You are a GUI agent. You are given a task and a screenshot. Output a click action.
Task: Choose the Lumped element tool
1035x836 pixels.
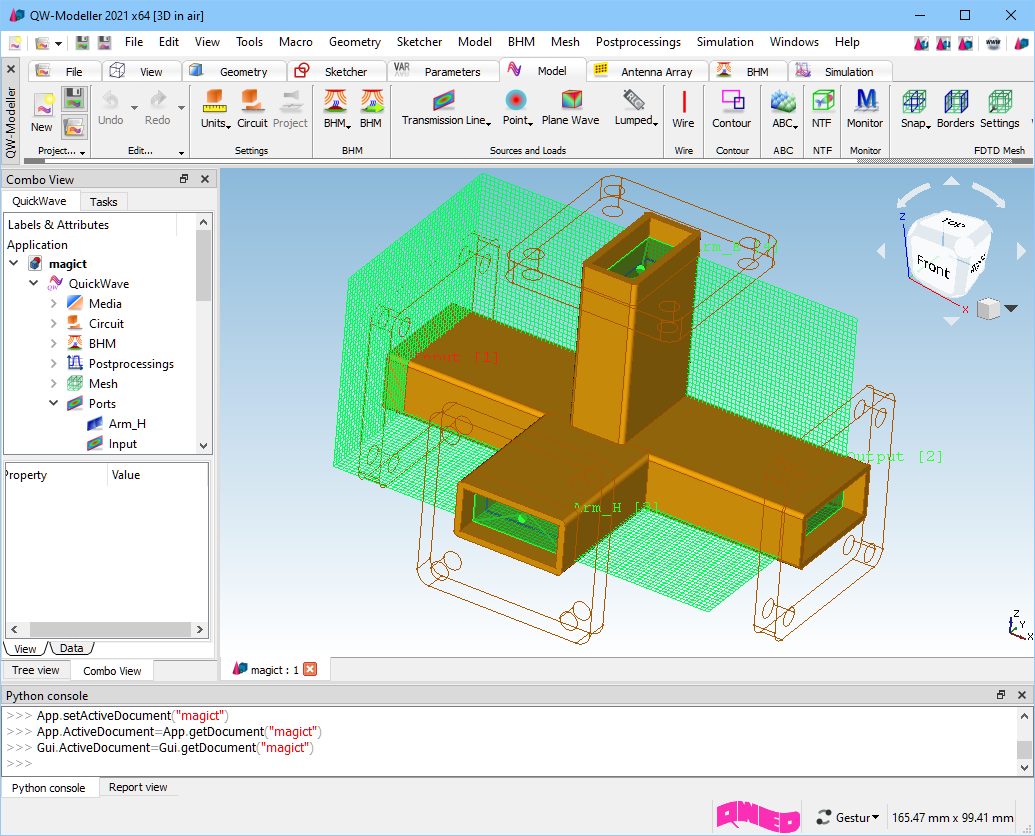point(636,108)
